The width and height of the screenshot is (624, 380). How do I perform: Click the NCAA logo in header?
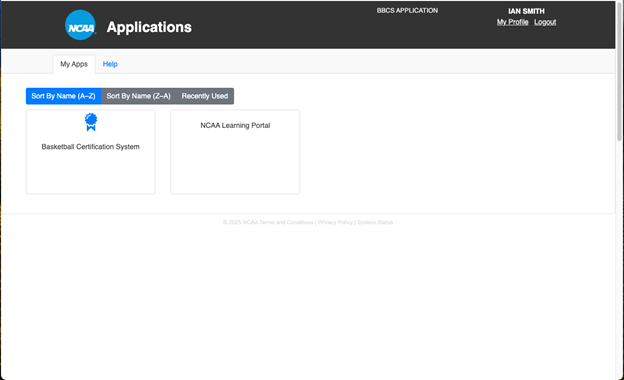click(x=80, y=25)
